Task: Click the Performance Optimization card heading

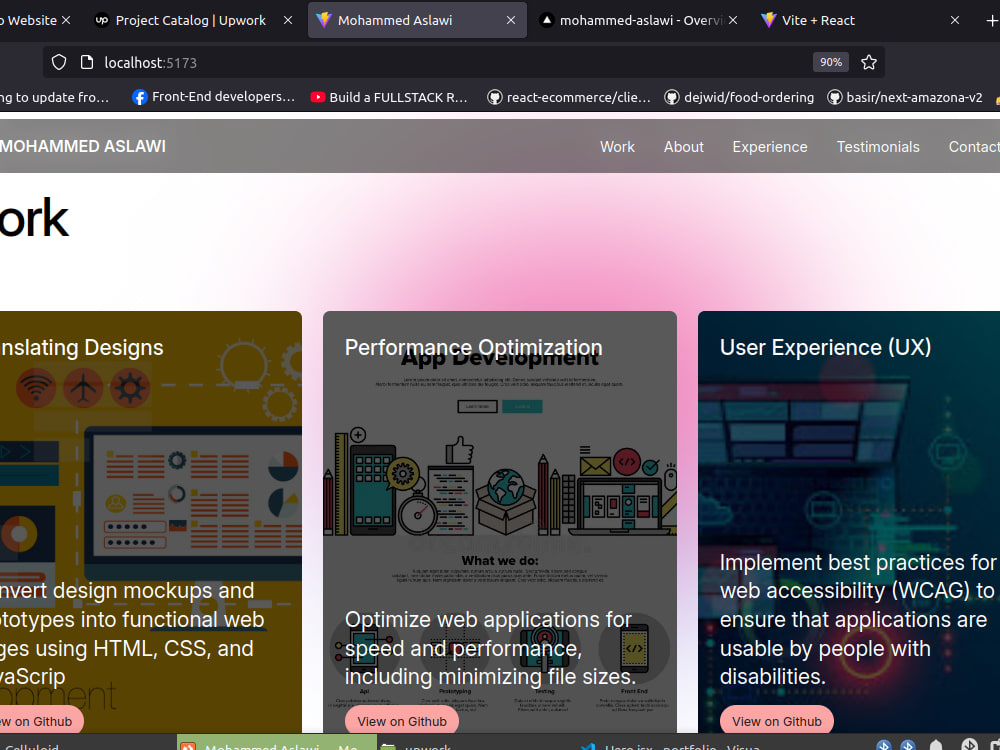Action: click(x=473, y=348)
